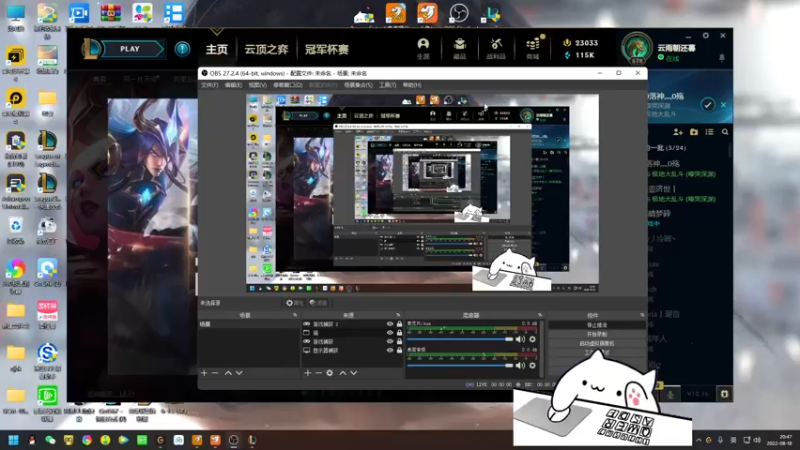Click the summoner avatar in League client

point(636,48)
